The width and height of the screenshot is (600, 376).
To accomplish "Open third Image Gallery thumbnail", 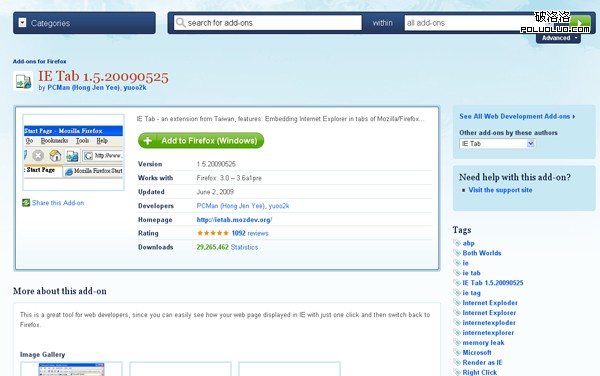I will point(289,369).
